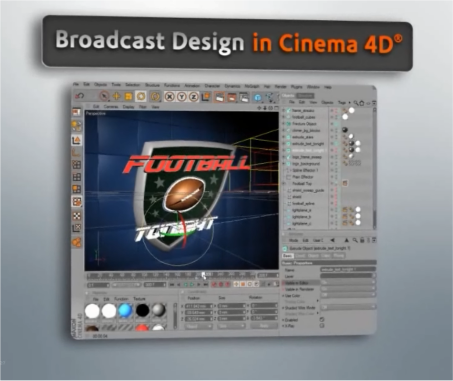Open the Texture menu in Materials panel

coord(139,299)
